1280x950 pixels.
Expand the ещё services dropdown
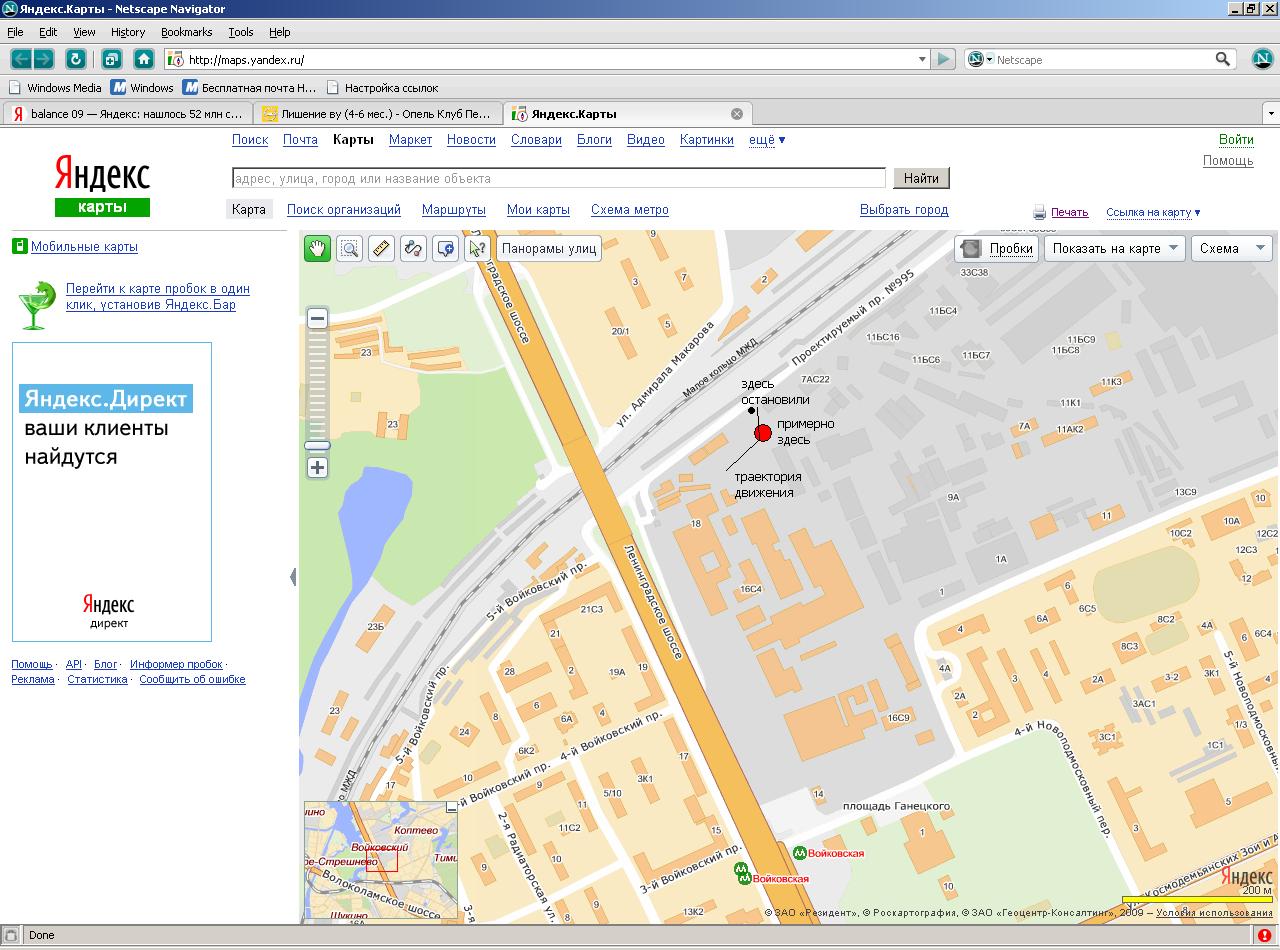click(767, 140)
